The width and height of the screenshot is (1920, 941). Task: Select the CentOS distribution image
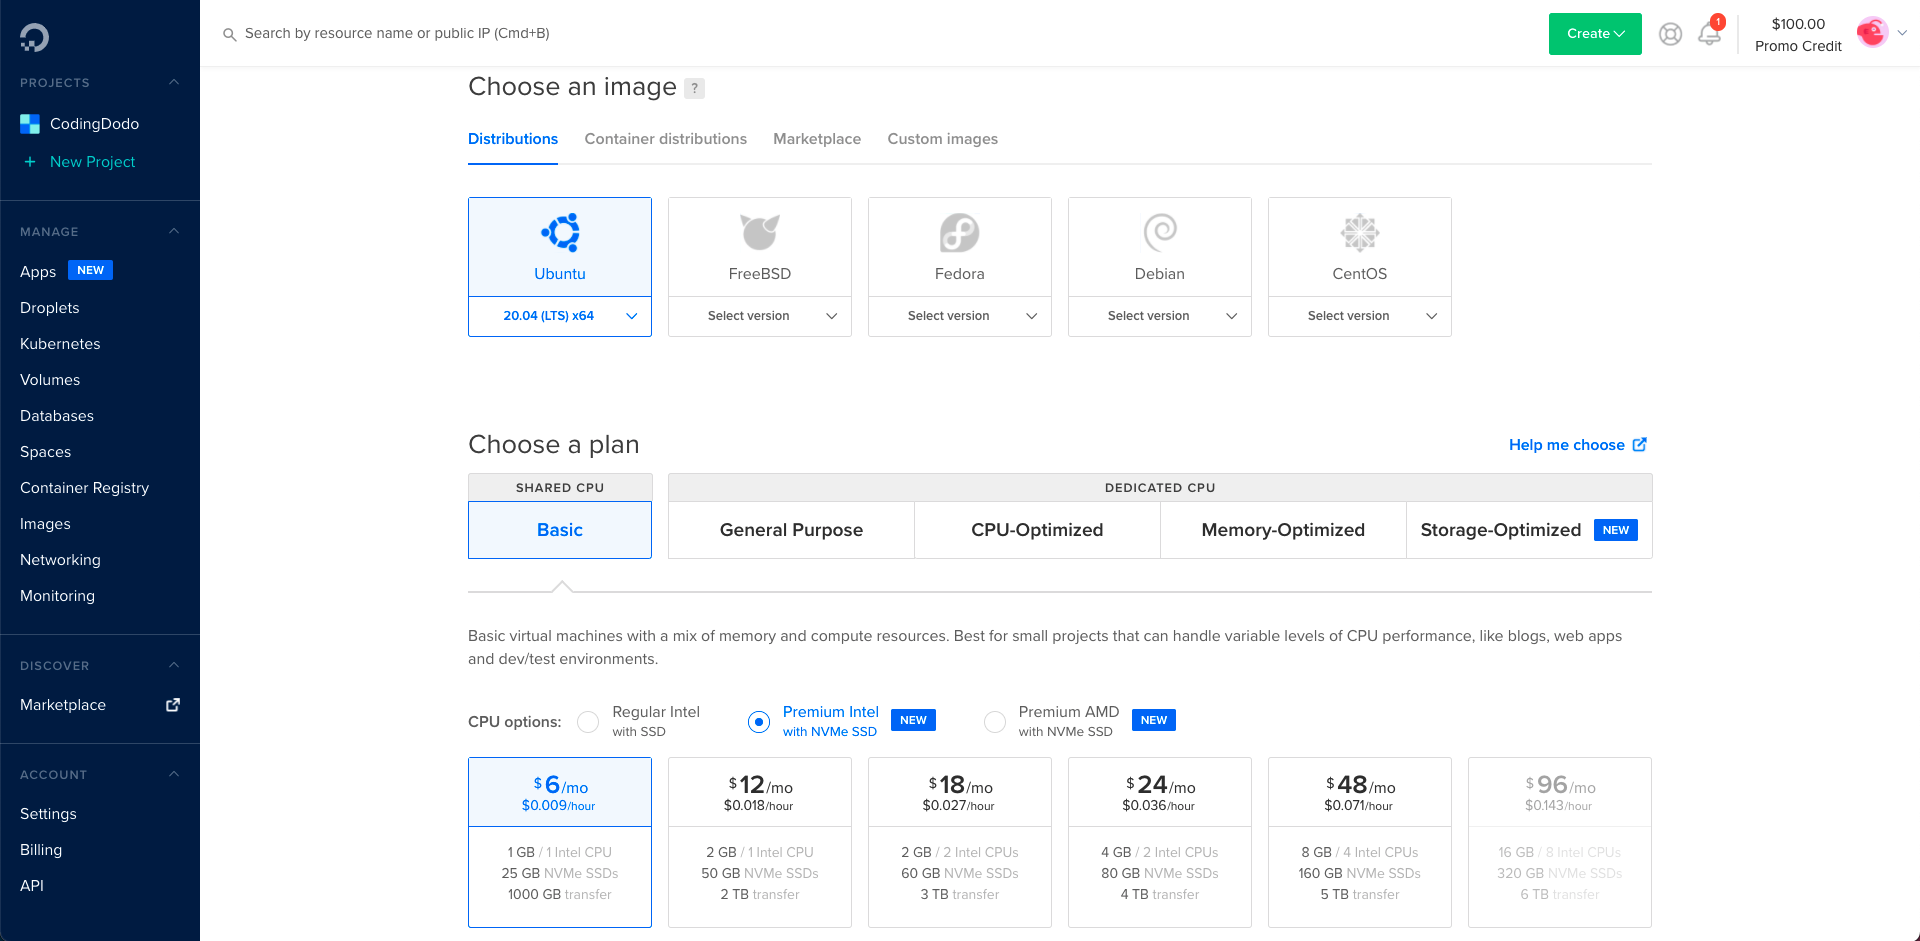(1359, 246)
